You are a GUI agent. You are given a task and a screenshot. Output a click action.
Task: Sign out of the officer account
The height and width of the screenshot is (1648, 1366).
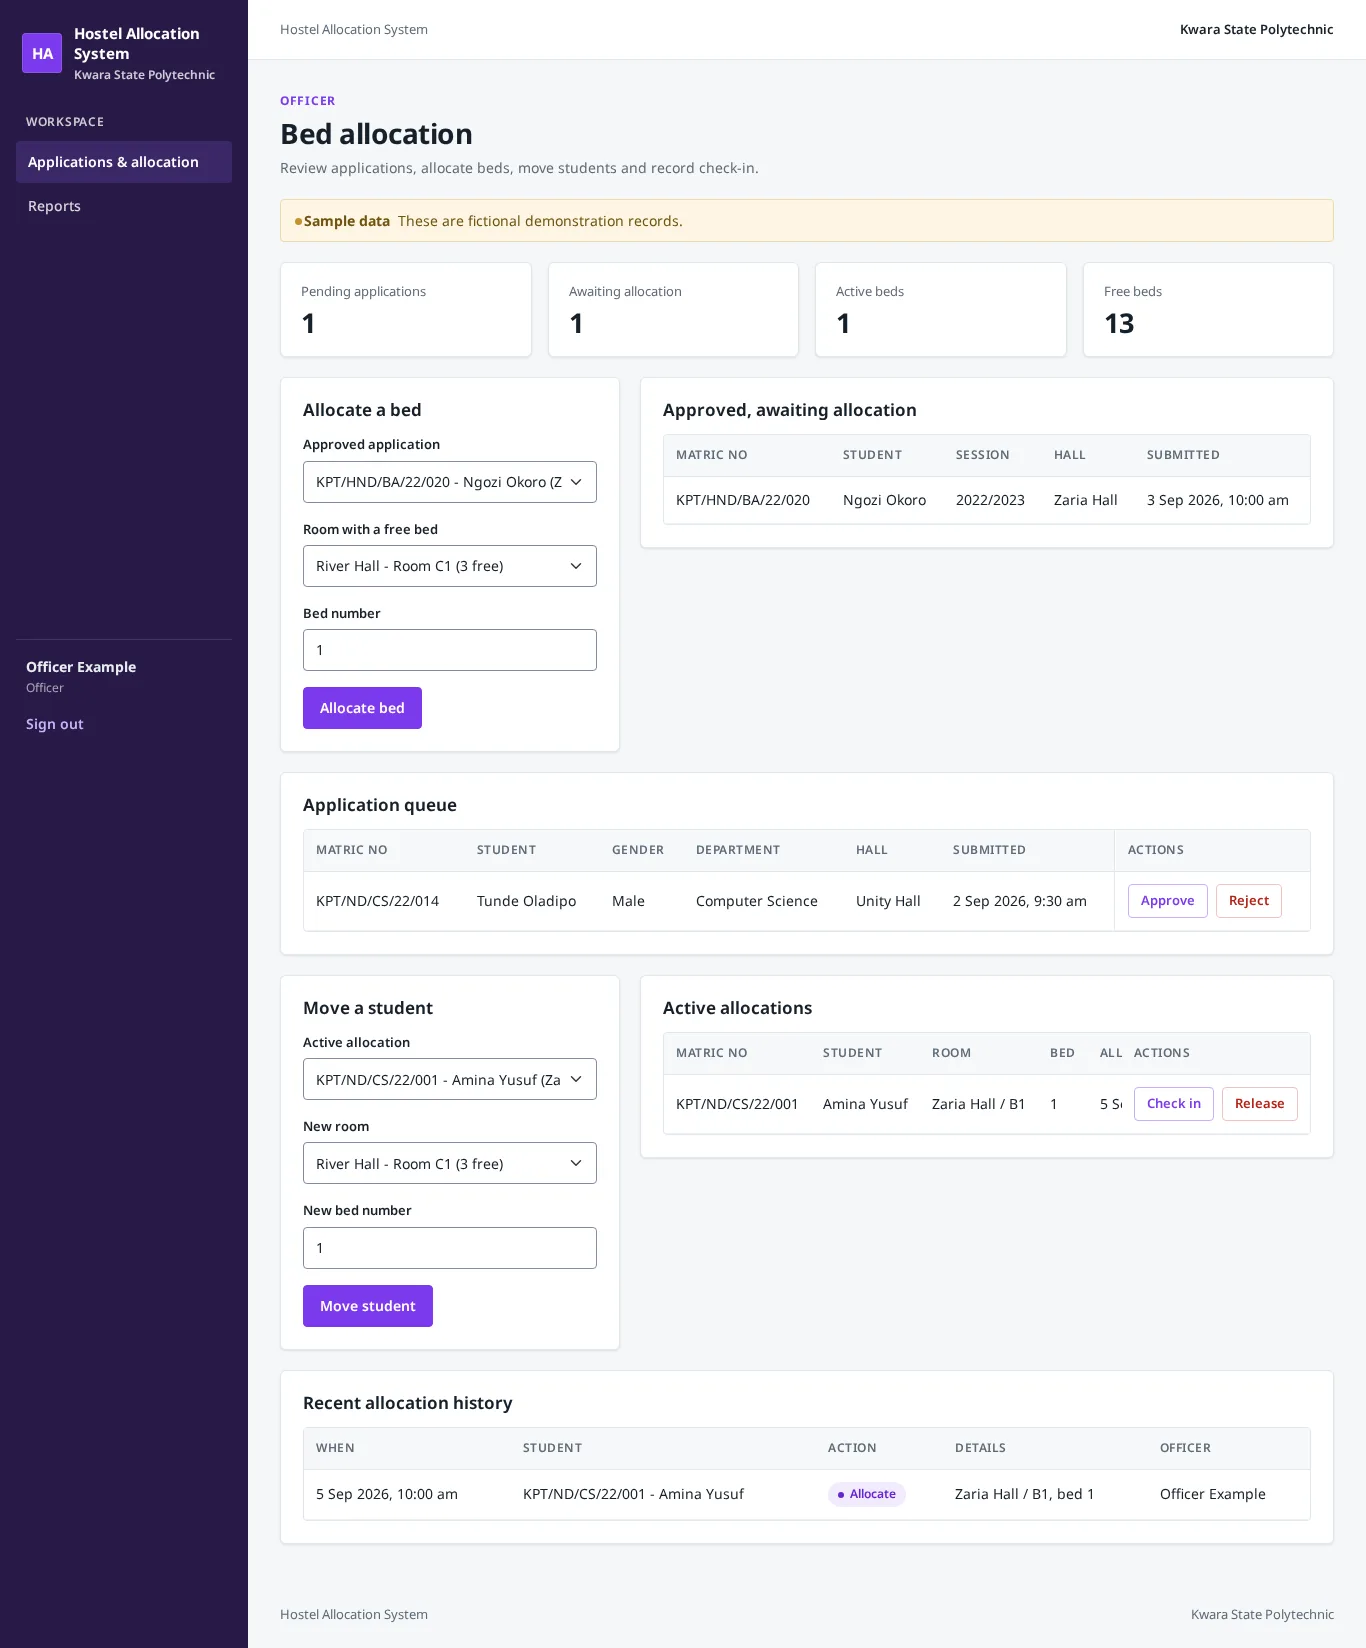55,724
